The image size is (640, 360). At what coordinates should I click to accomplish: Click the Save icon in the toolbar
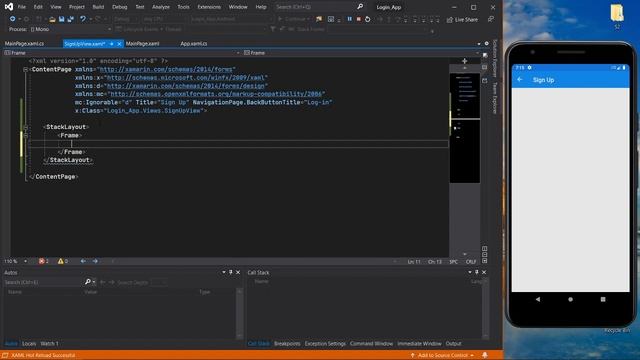tap(62, 19)
